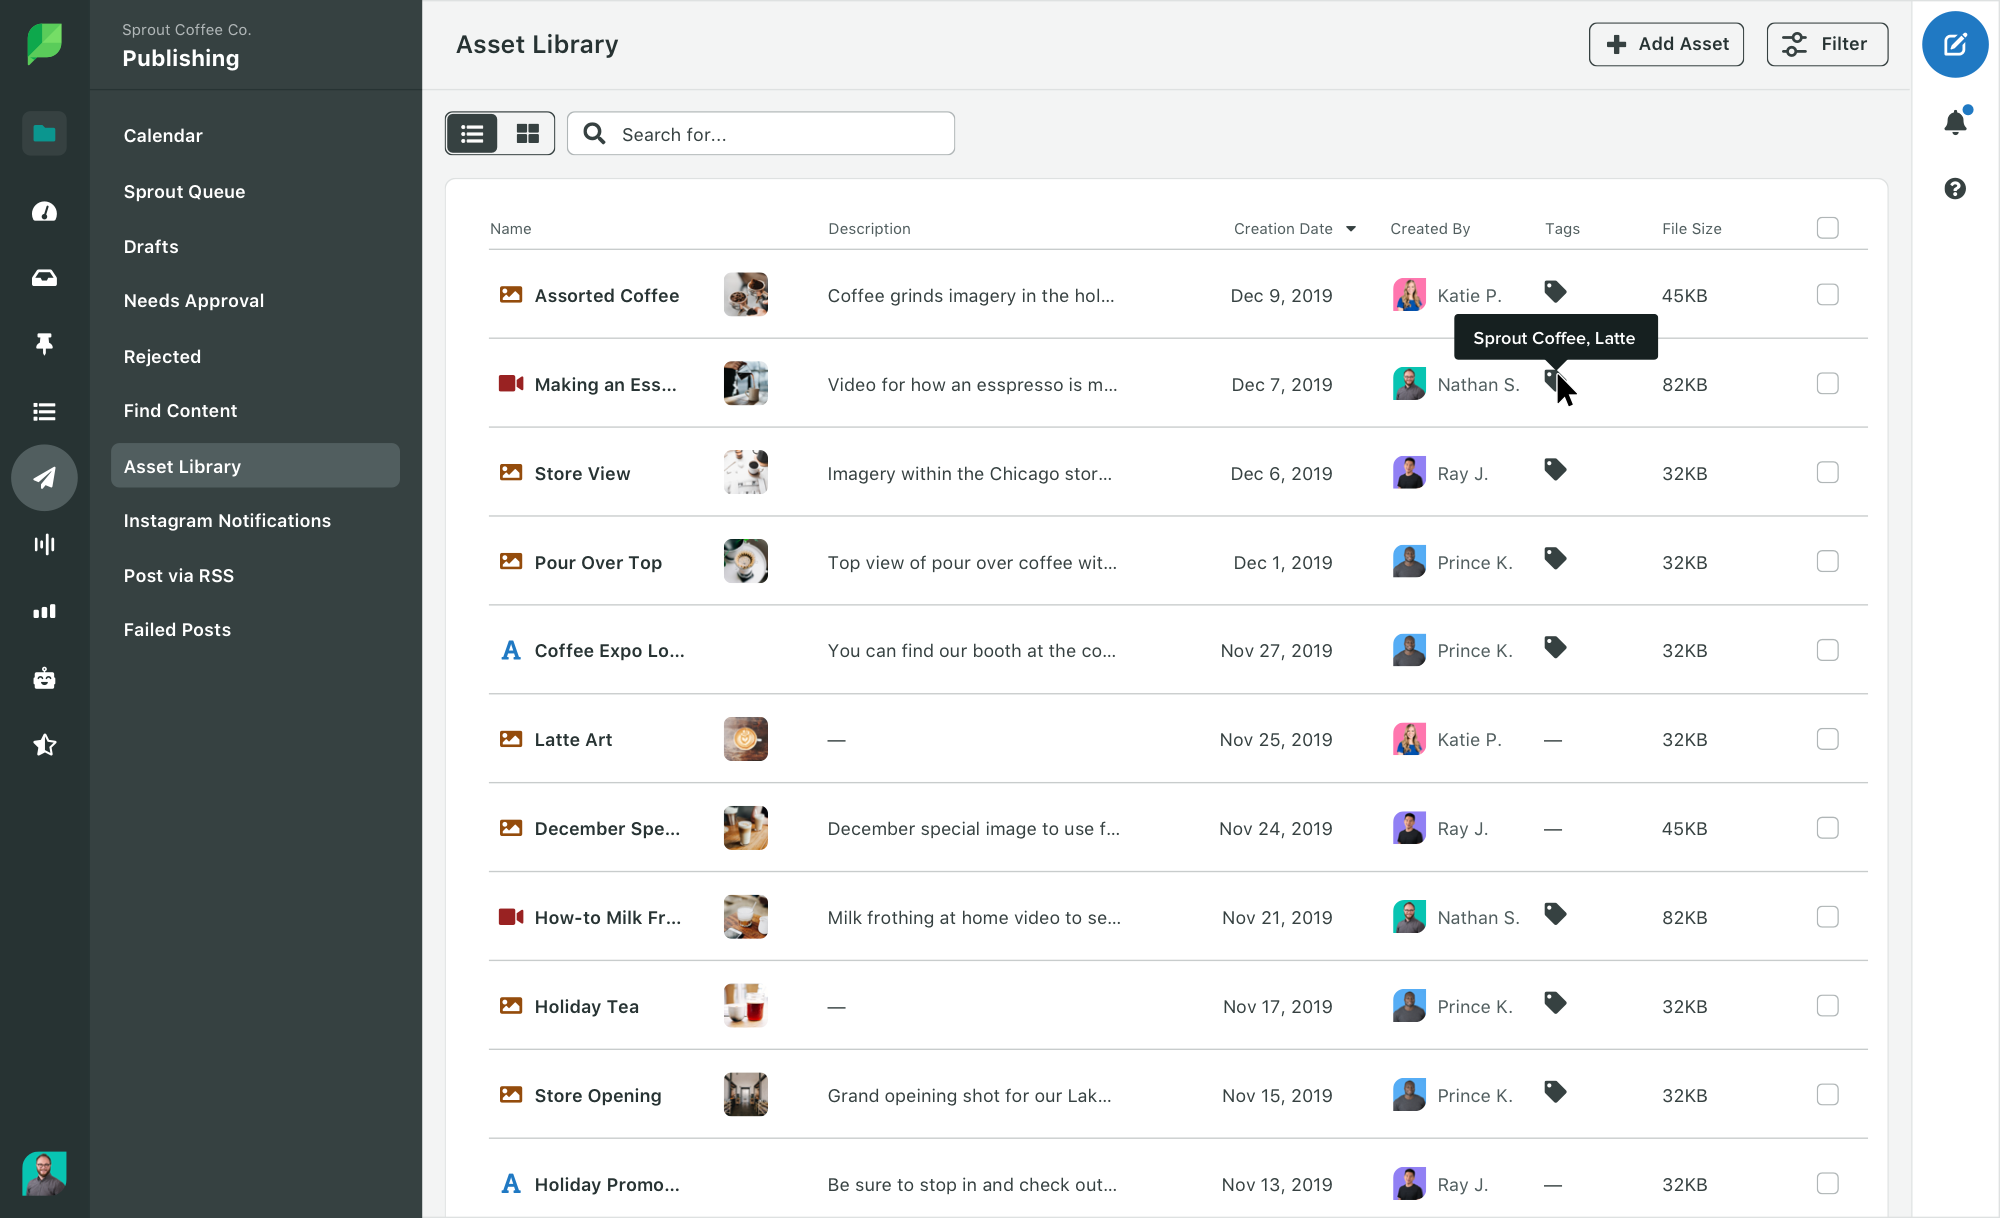This screenshot has height=1218, width=2000.
Task: Select the Latte Art row checkbox
Action: click(x=1827, y=739)
